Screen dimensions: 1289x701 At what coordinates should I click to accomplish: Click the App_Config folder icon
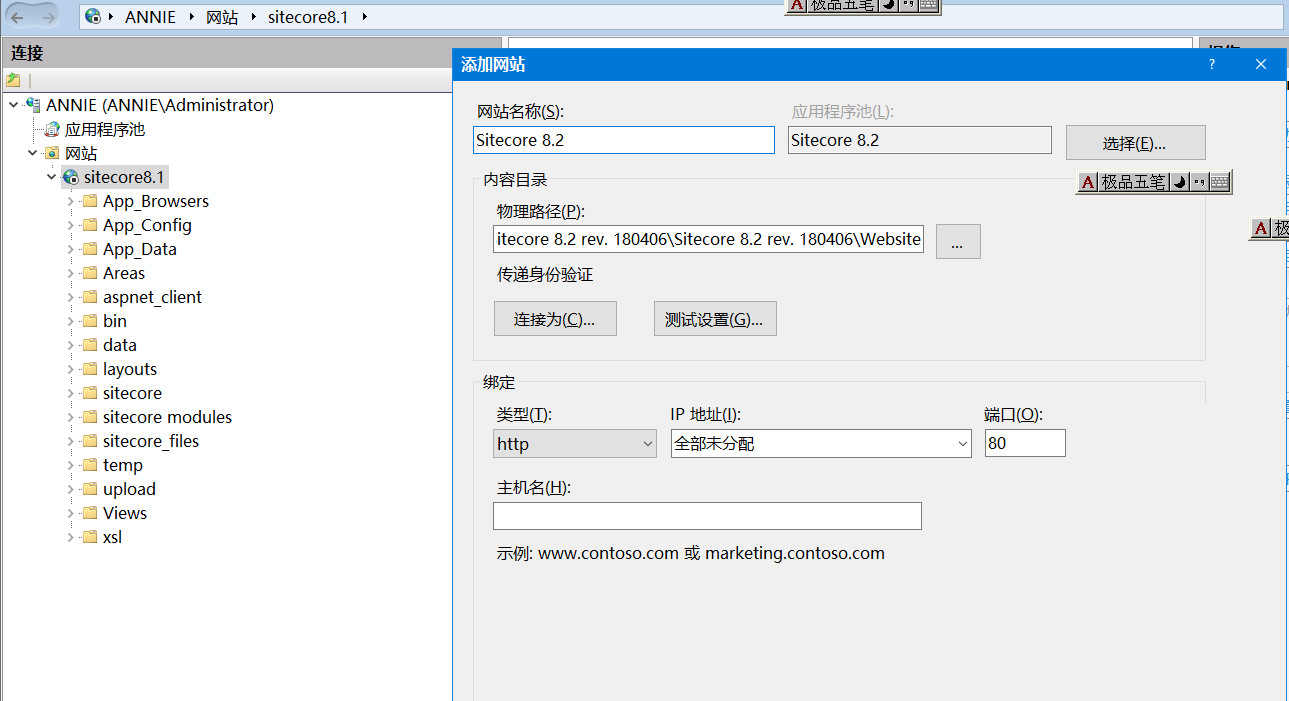tap(90, 225)
